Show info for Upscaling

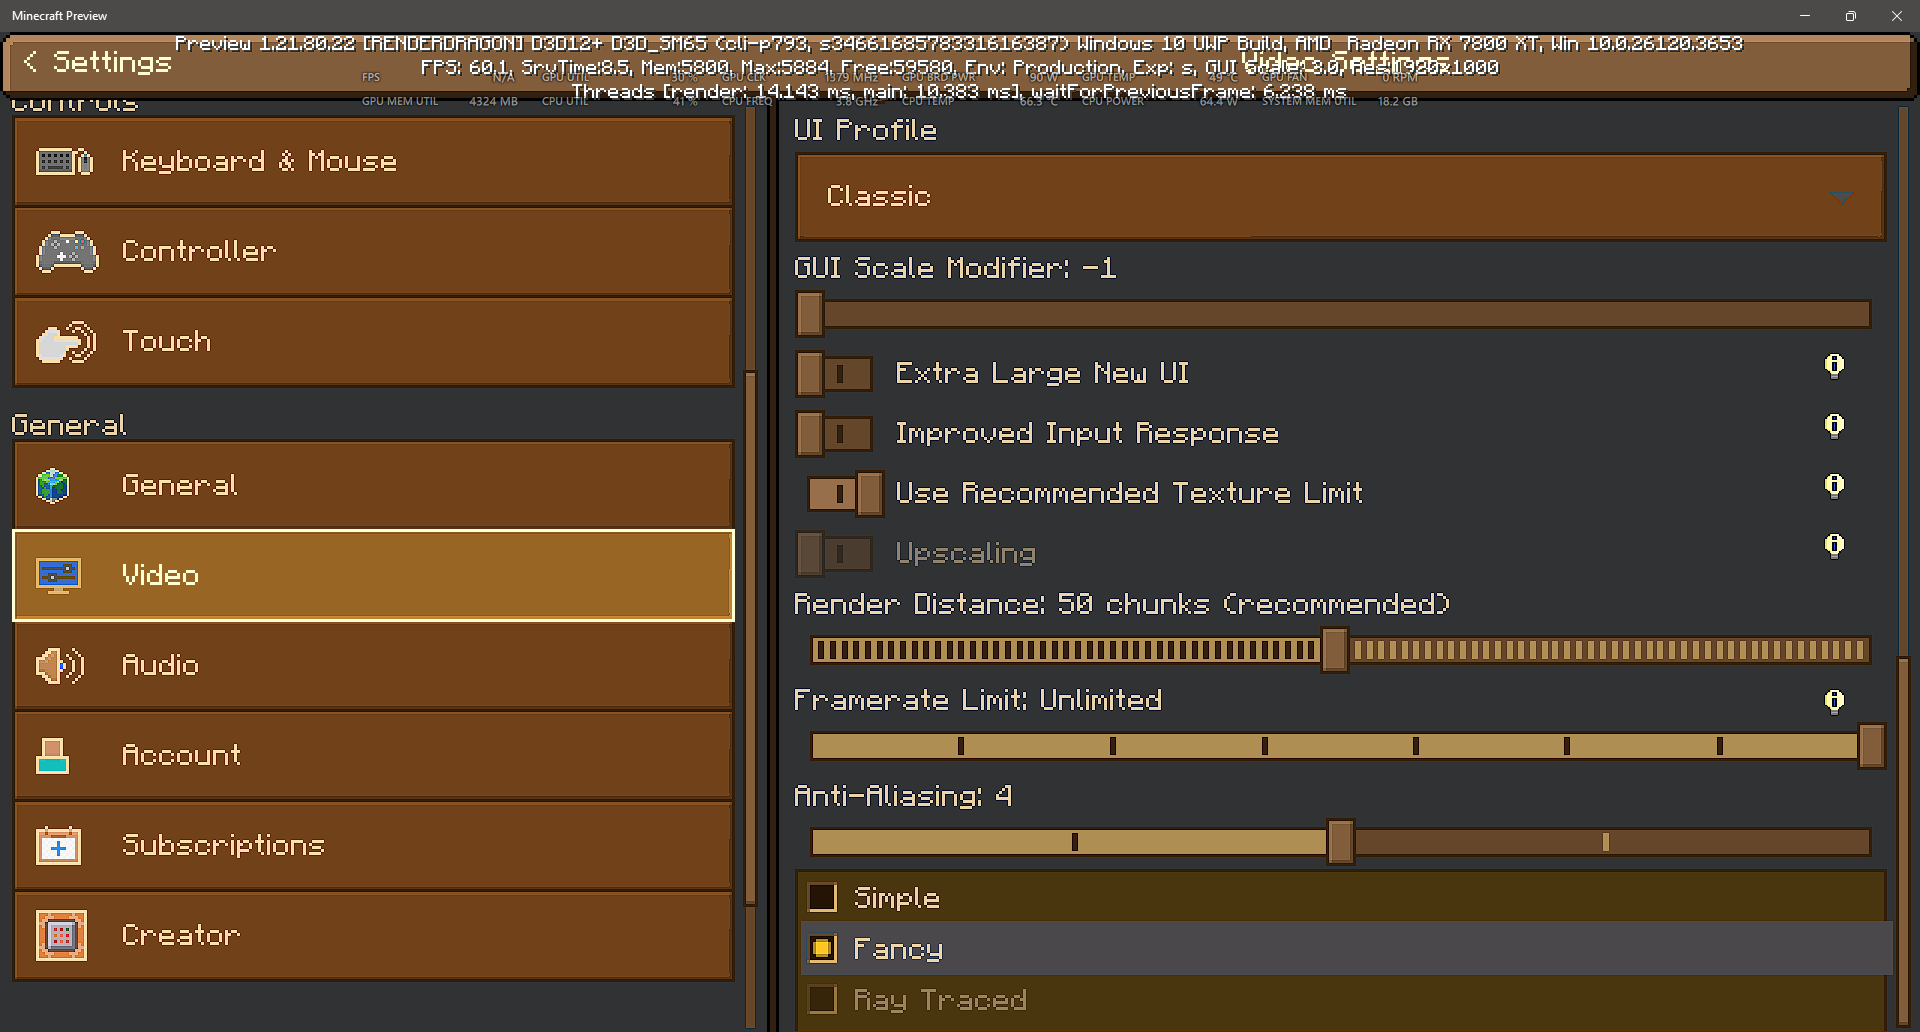1834,546
